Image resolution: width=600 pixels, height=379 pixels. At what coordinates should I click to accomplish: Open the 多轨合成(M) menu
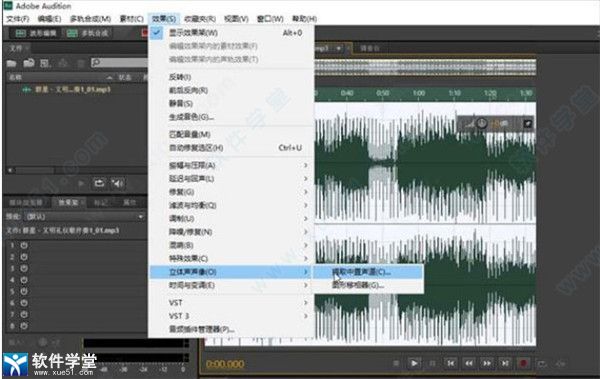click(x=90, y=19)
